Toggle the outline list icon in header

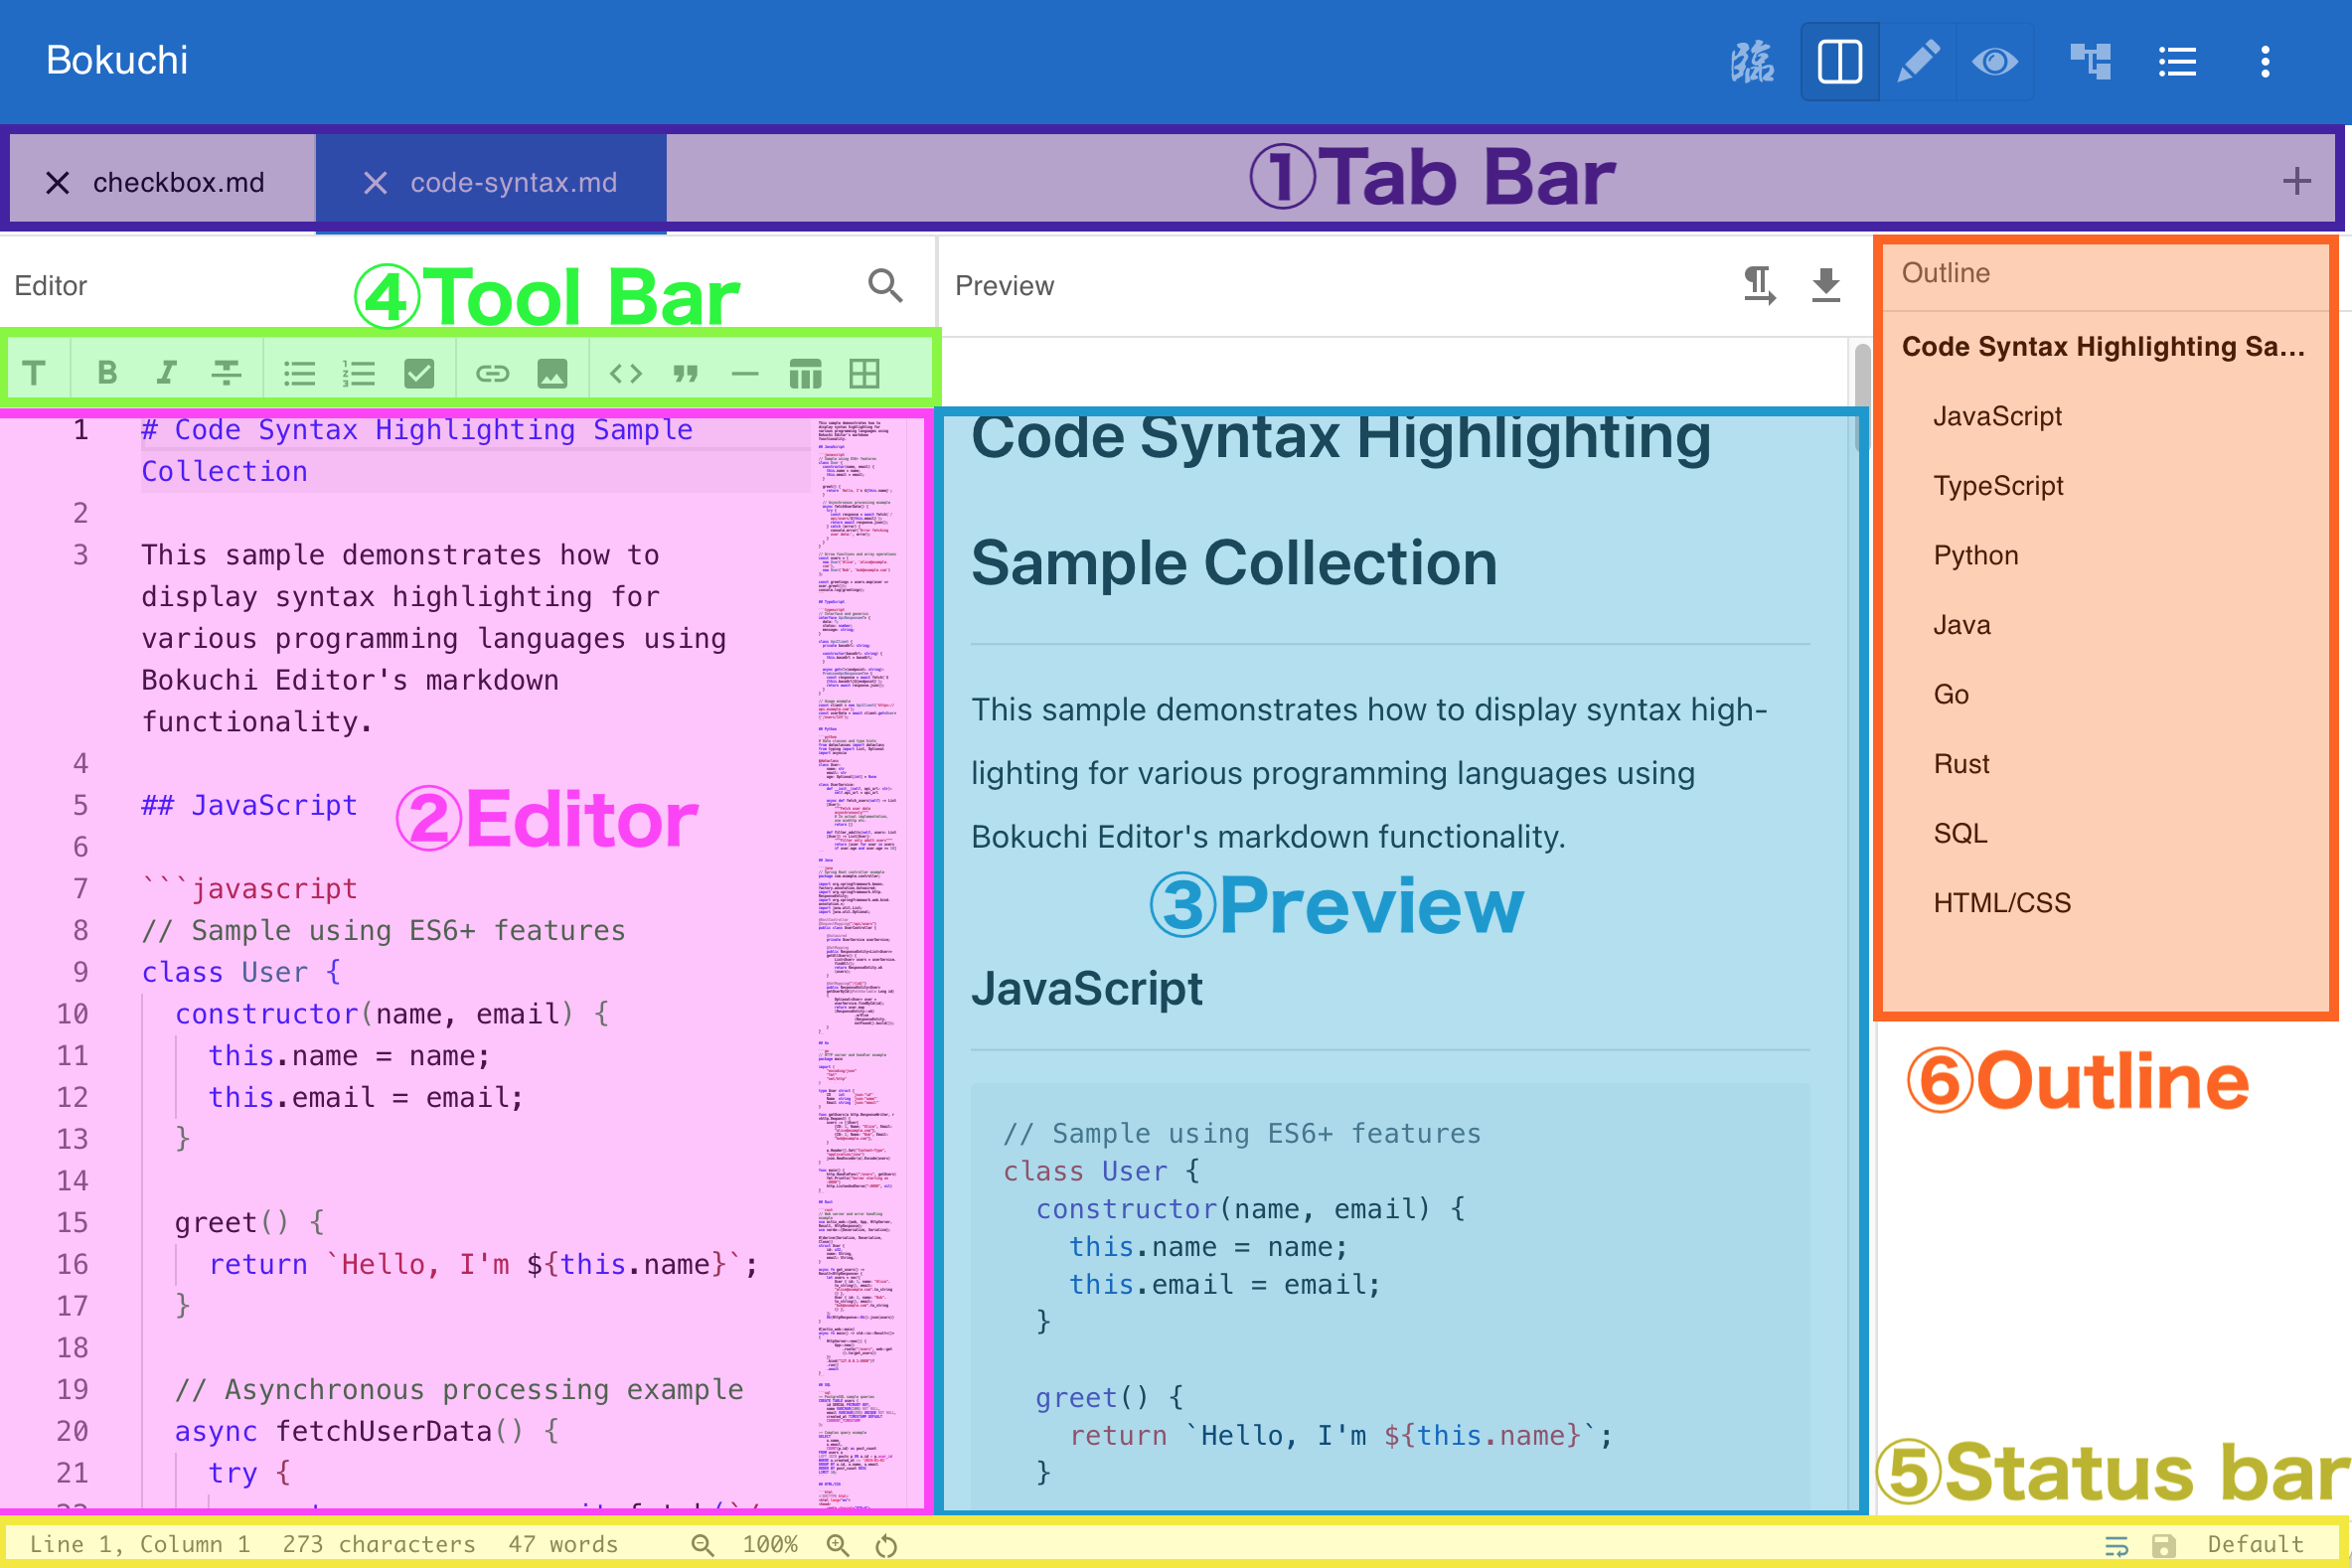(2177, 62)
